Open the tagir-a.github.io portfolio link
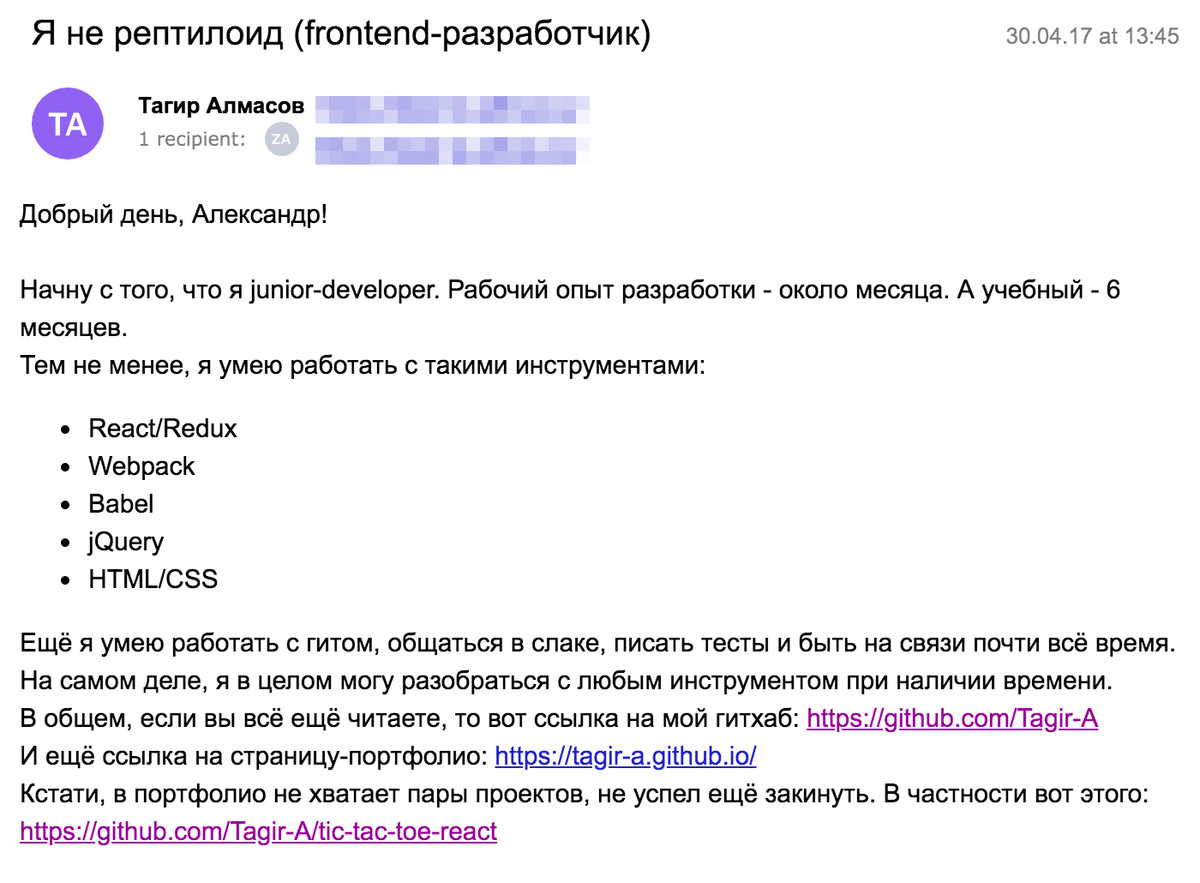This screenshot has width=1200, height=883. click(x=626, y=756)
